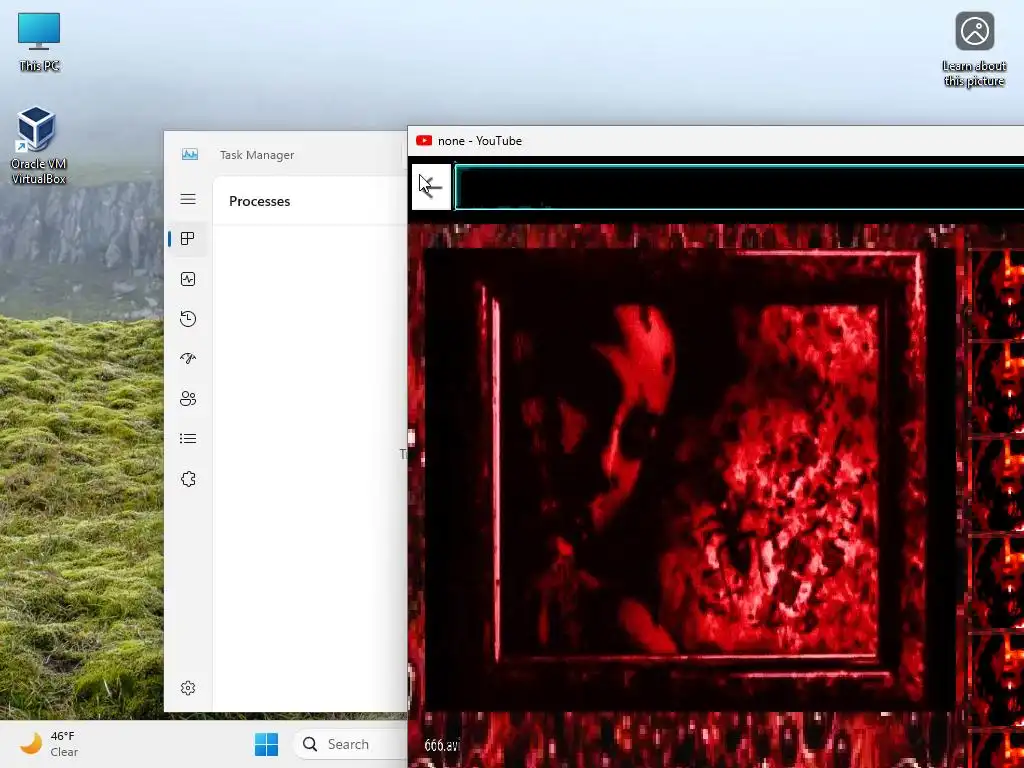This screenshot has width=1024, height=768.
Task: Select Users icon in Task Manager sidebar
Action: pyautogui.click(x=188, y=398)
